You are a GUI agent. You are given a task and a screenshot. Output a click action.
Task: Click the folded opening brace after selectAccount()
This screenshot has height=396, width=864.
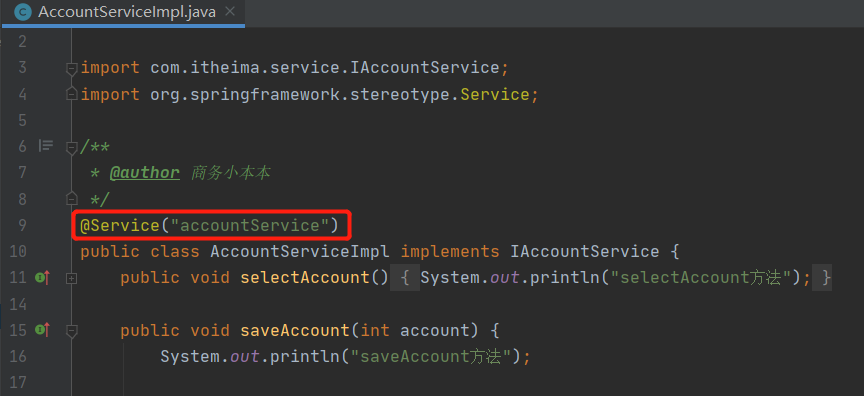(404, 278)
